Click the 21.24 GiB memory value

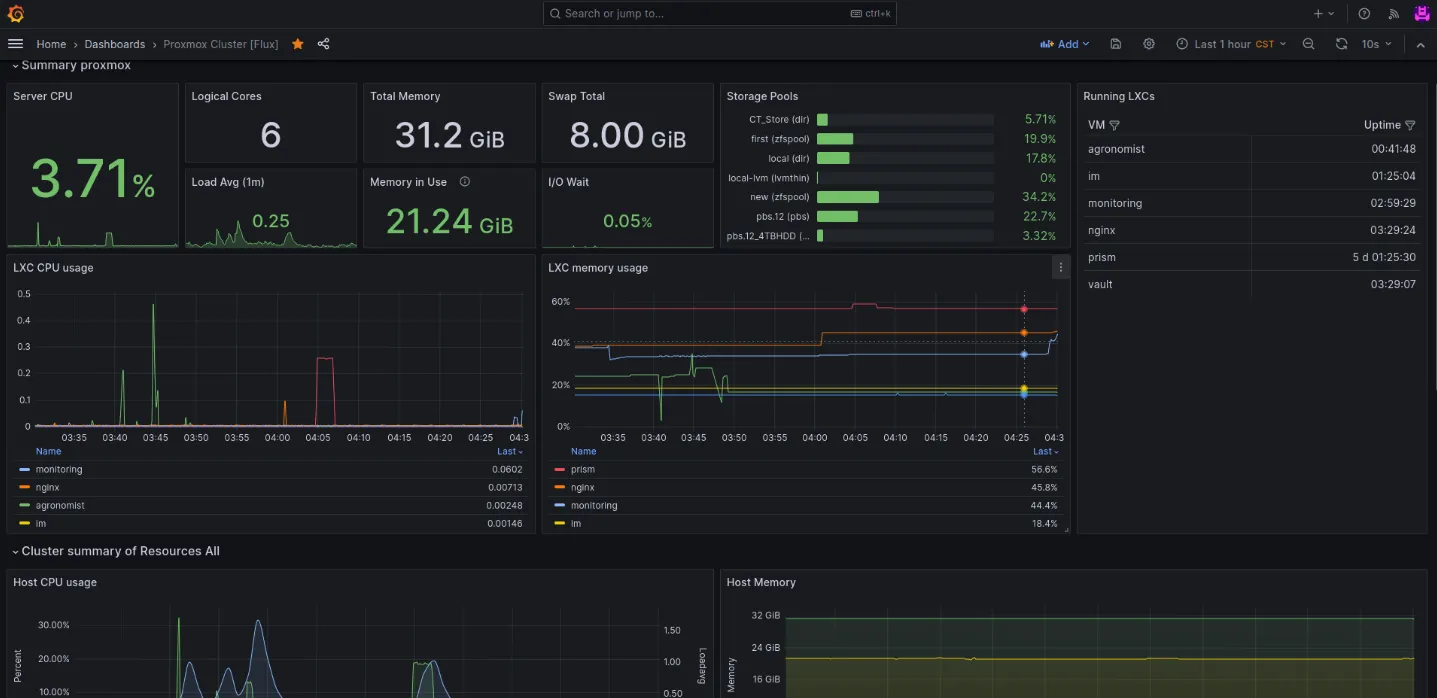coord(449,222)
